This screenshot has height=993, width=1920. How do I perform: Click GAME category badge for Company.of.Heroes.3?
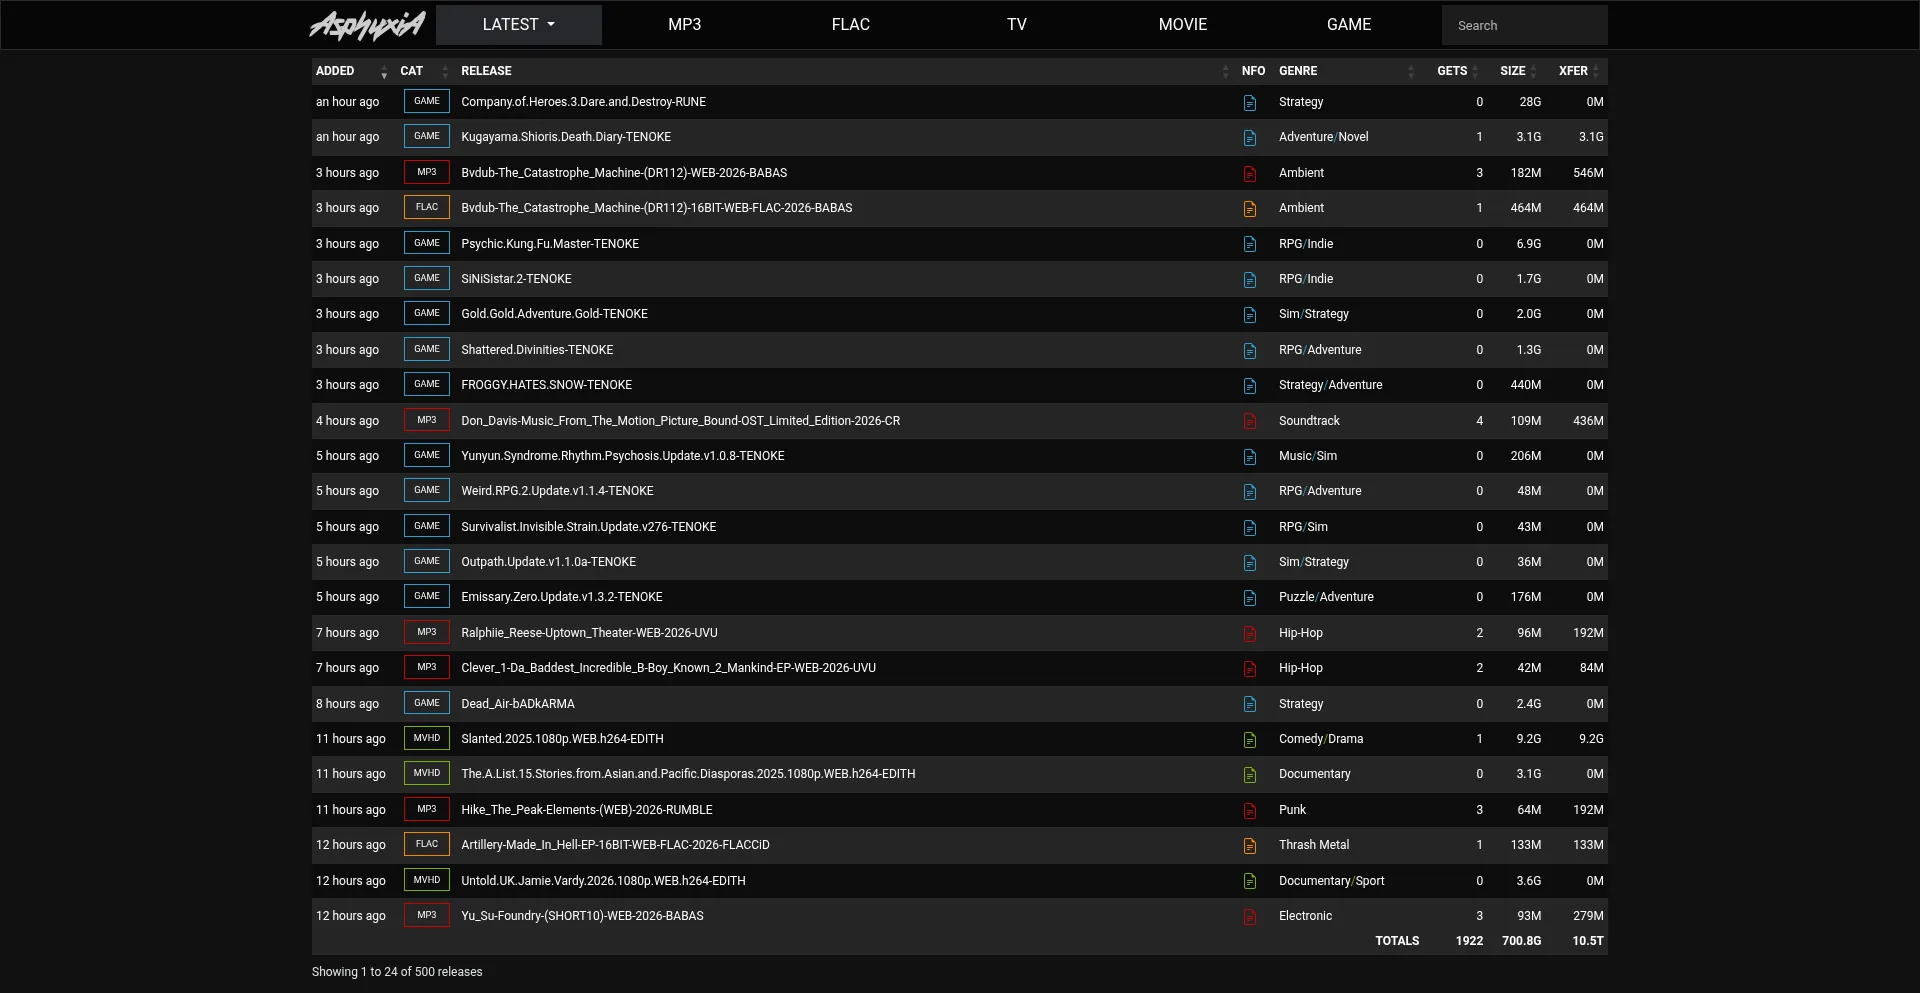(427, 101)
